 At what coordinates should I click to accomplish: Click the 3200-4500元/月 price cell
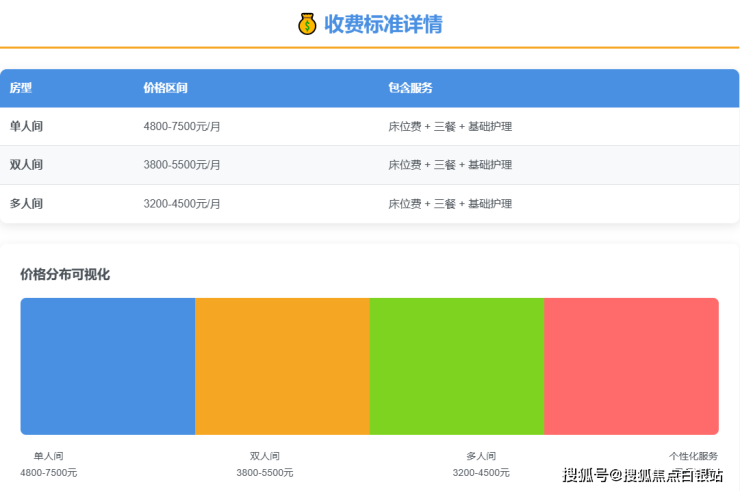pos(182,204)
